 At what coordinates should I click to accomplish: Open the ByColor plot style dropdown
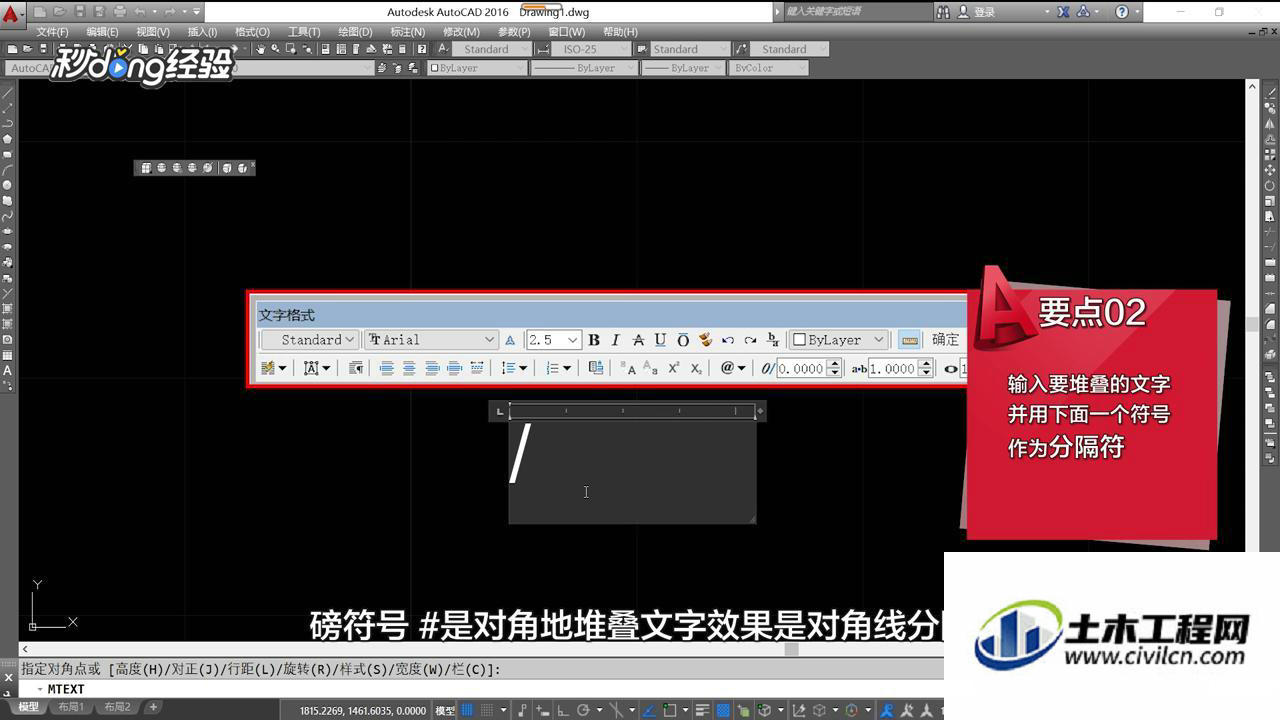click(769, 68)
